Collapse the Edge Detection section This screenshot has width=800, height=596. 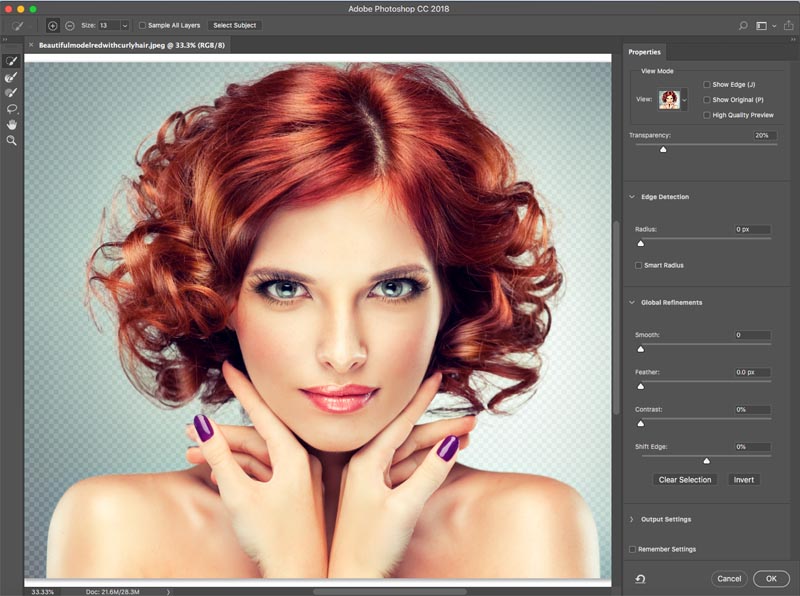pos(632,197)
